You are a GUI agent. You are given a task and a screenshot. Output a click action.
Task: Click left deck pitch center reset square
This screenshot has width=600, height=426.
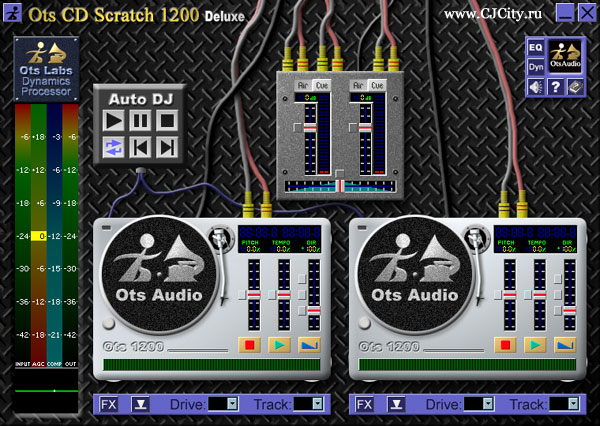[242, 295]
